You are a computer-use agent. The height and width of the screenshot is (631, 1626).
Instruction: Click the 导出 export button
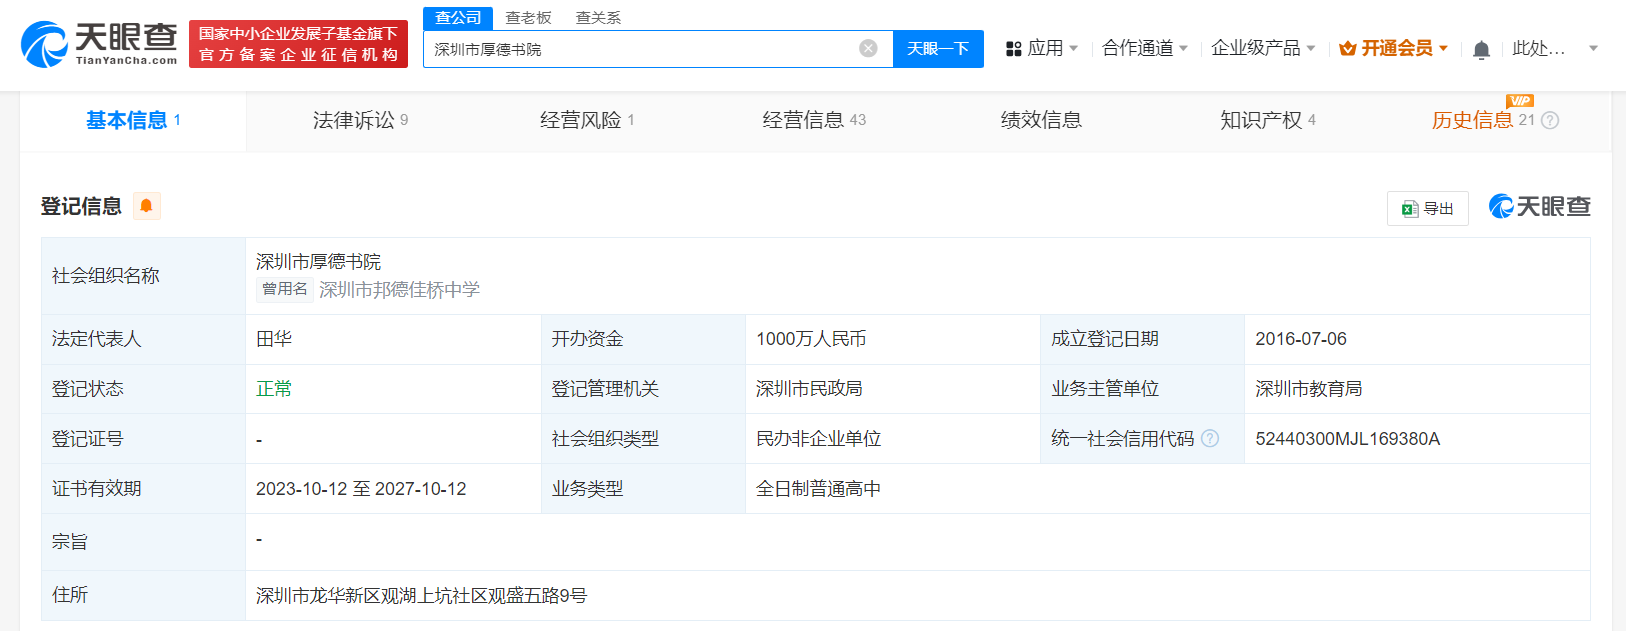pyautogui.click(x=1427, y=208)
